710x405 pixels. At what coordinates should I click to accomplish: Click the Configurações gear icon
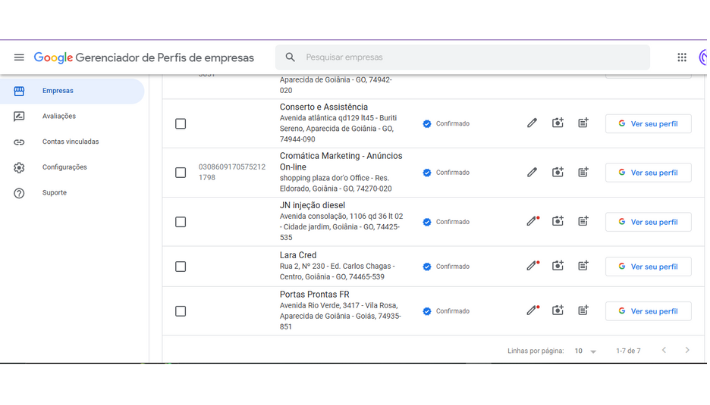click(x=19, y=168)
